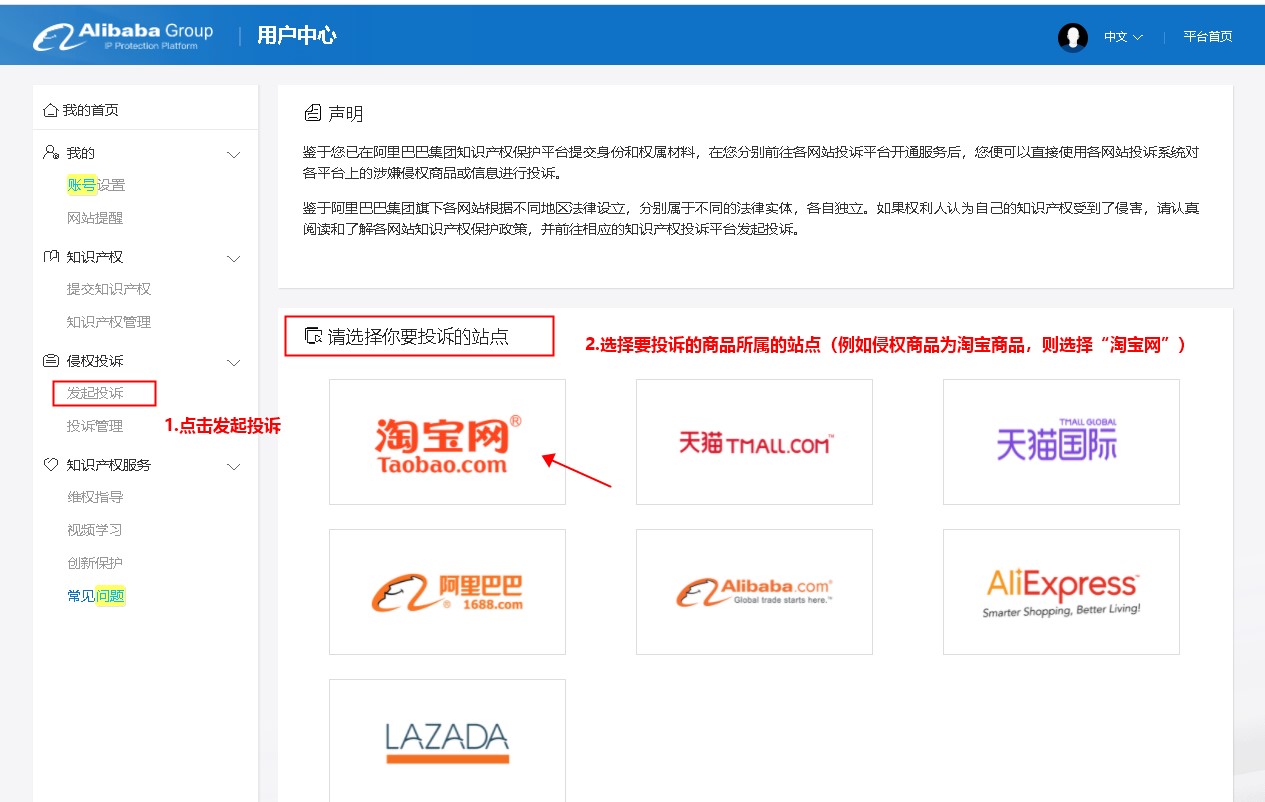Go to 我的首页 in sidebar
1265x802 pixels.
pyautogui.click(x=90, y=110)
